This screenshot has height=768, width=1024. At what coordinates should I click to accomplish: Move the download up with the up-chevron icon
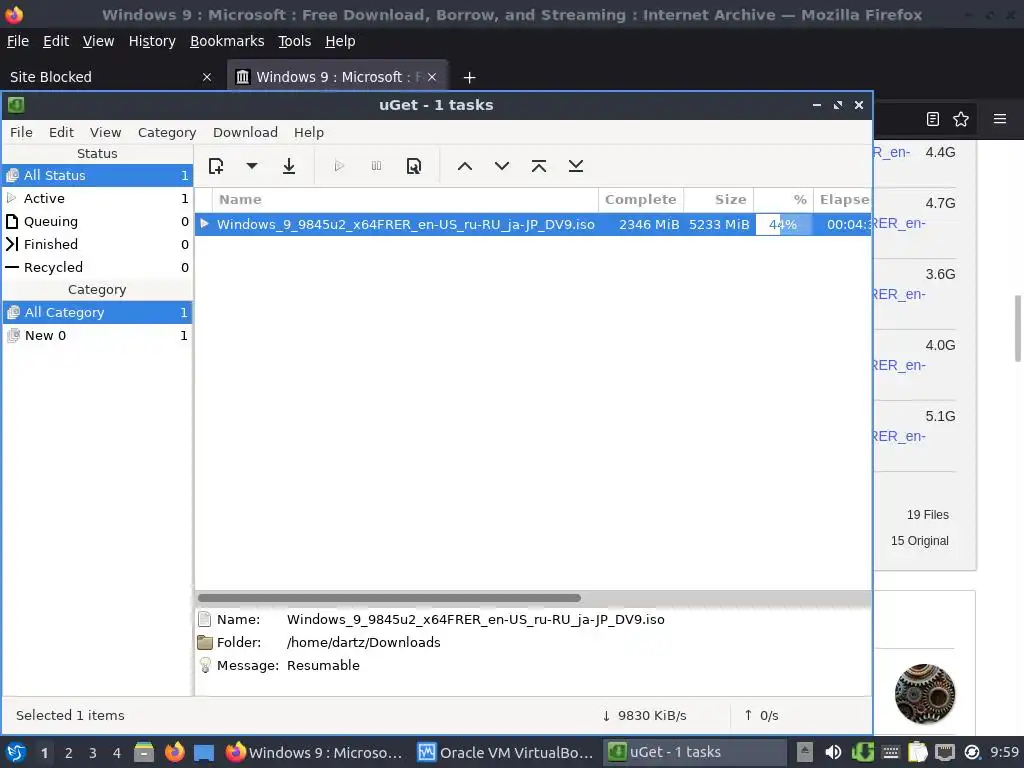[x=464, y=166]
